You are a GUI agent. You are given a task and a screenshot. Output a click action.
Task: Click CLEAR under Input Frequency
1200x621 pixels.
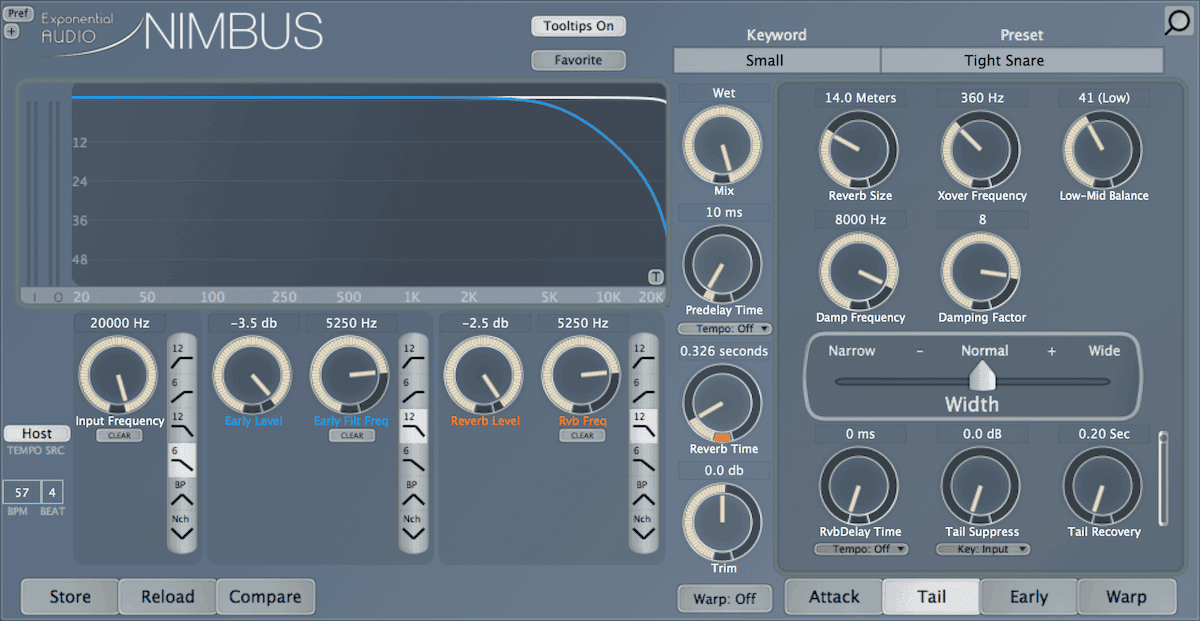(120, 436)
